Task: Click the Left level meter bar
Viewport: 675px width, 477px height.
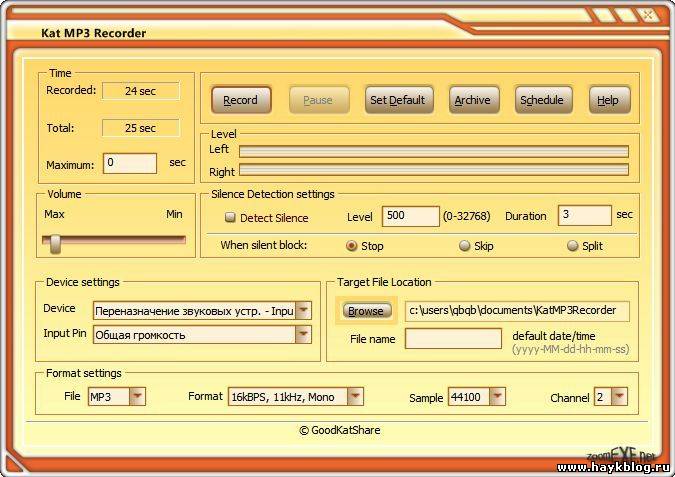Action: [x=434, y=151]
